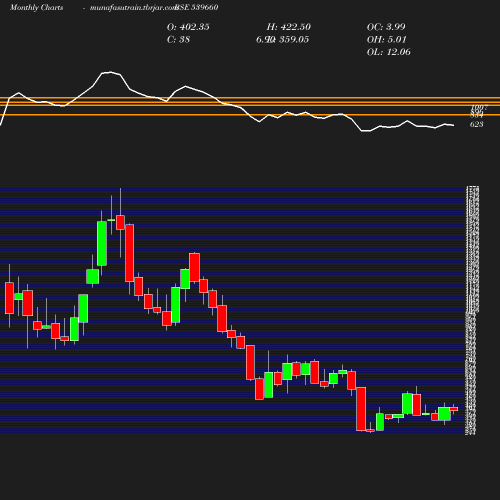Viewport: 500px width, 500px height.
Task: Click the "623" indicator axis label
Action: (x=477, y=124)
